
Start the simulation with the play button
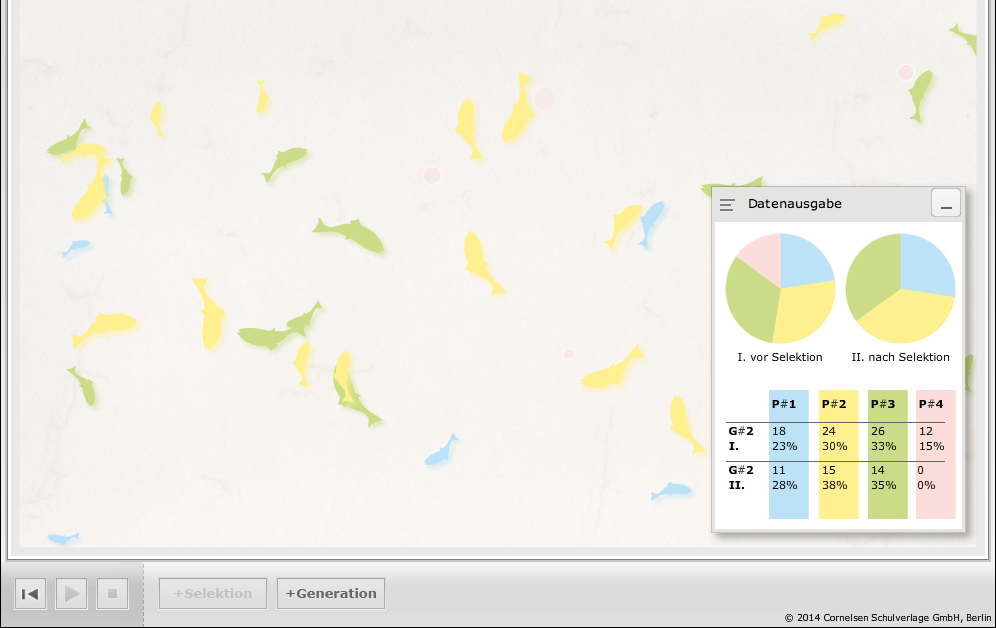[71, 594]
